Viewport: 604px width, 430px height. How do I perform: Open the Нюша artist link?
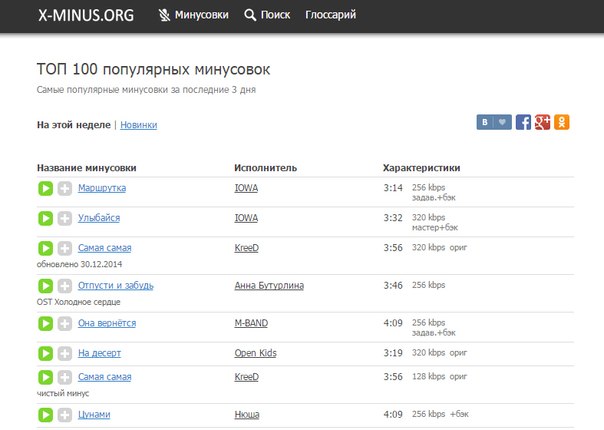(x=247, y=415)
